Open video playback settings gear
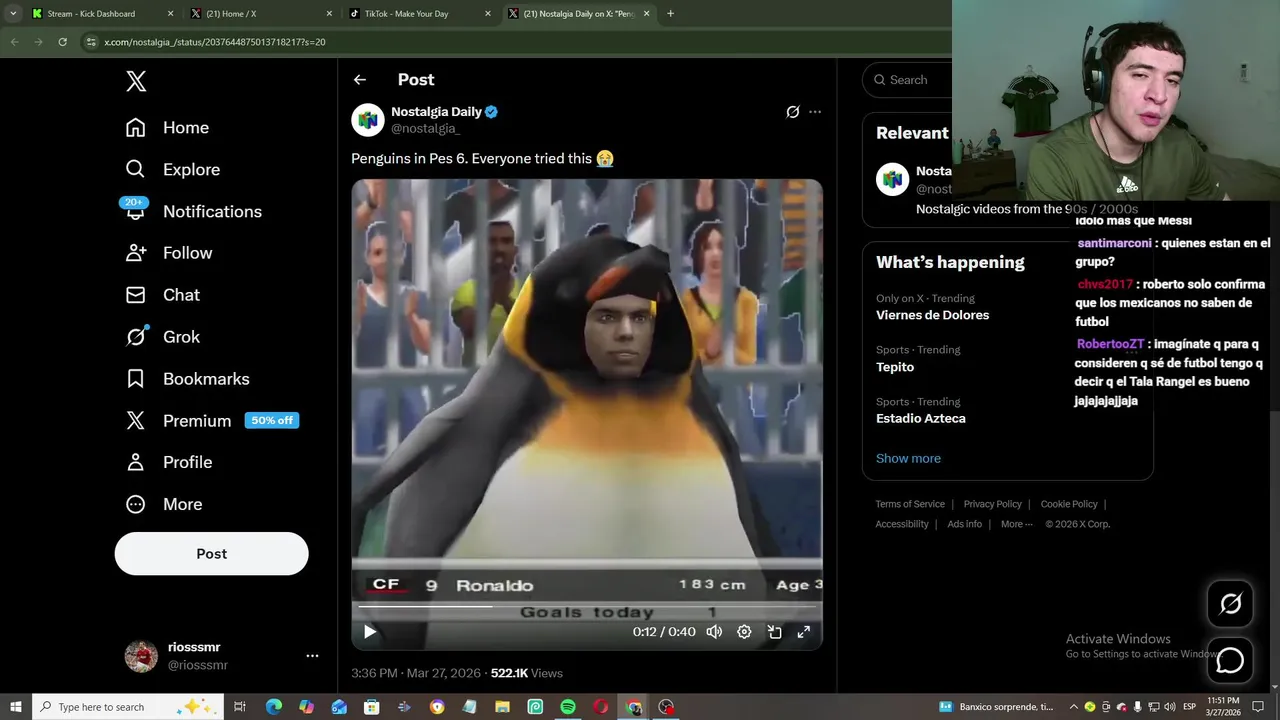This screenshot has width=1280, height=720. point(744,632)
